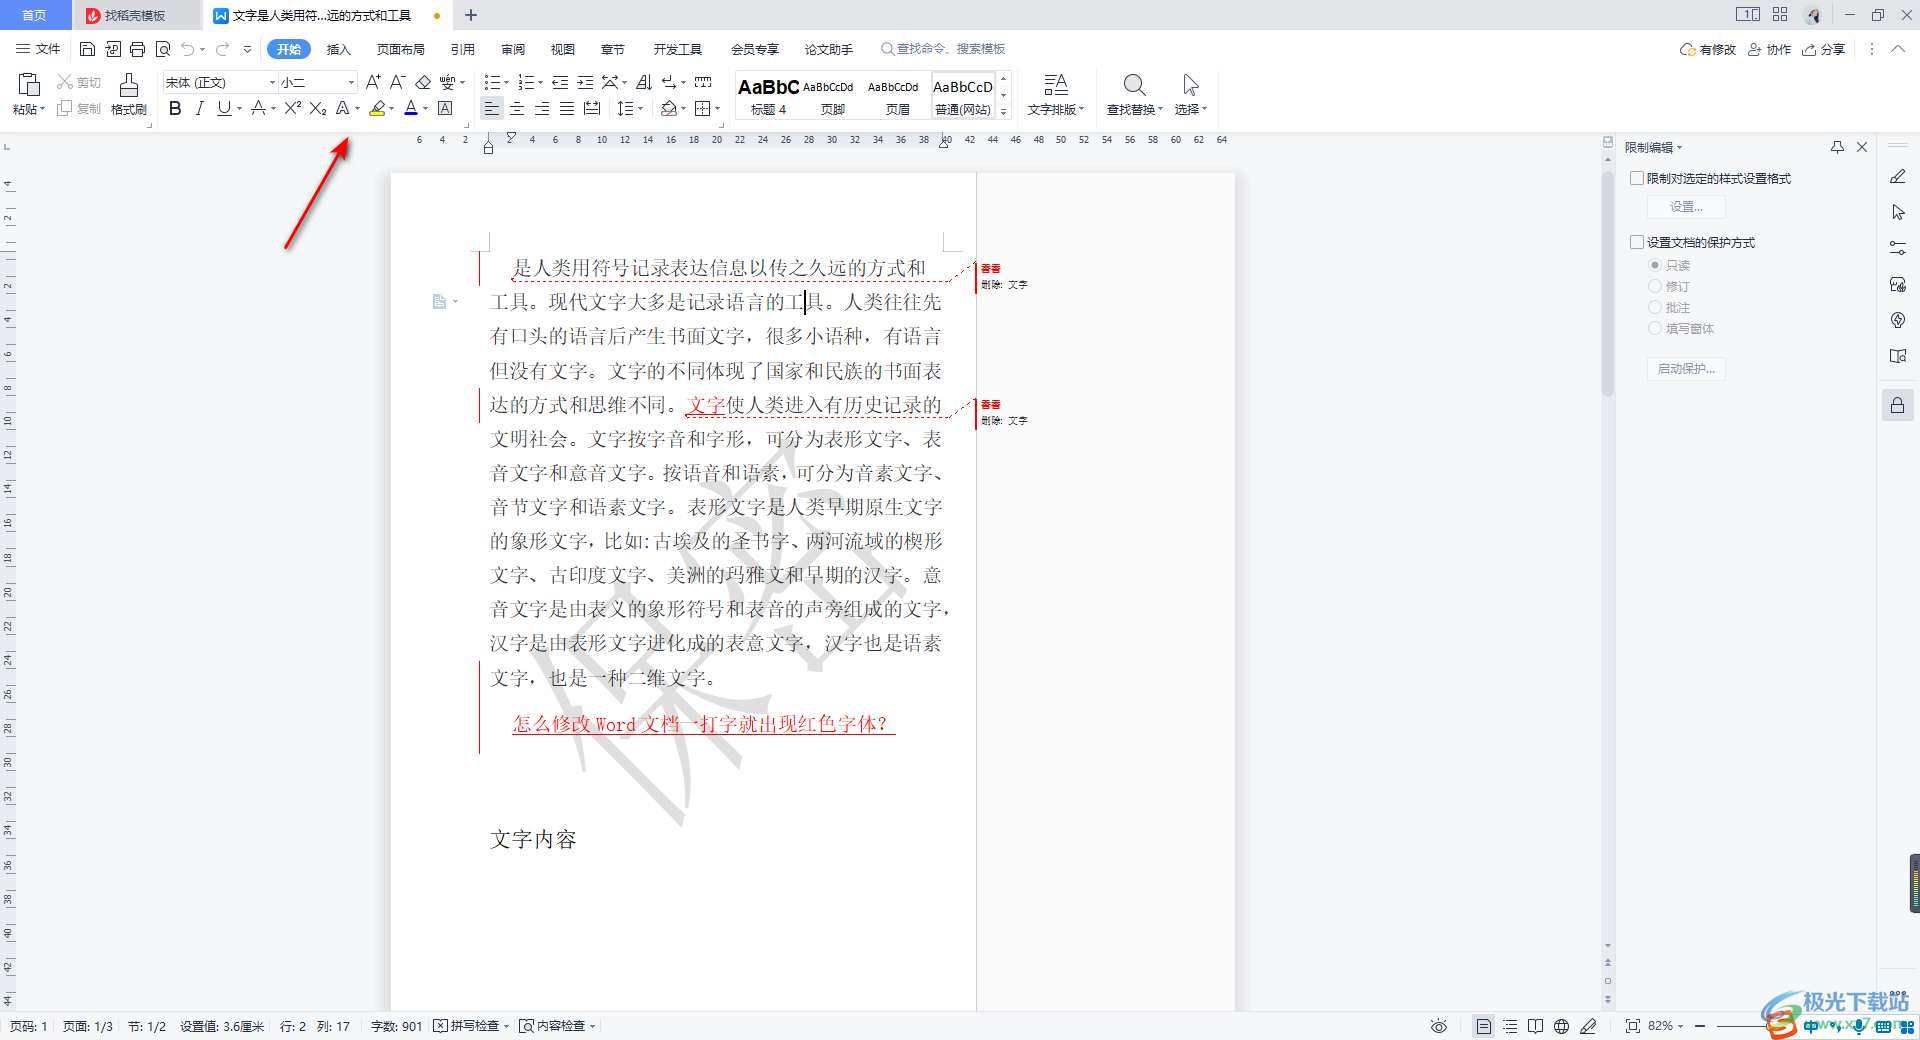Apply the character border icon
The image size is (1920, 1040).
tap(446, 108)
